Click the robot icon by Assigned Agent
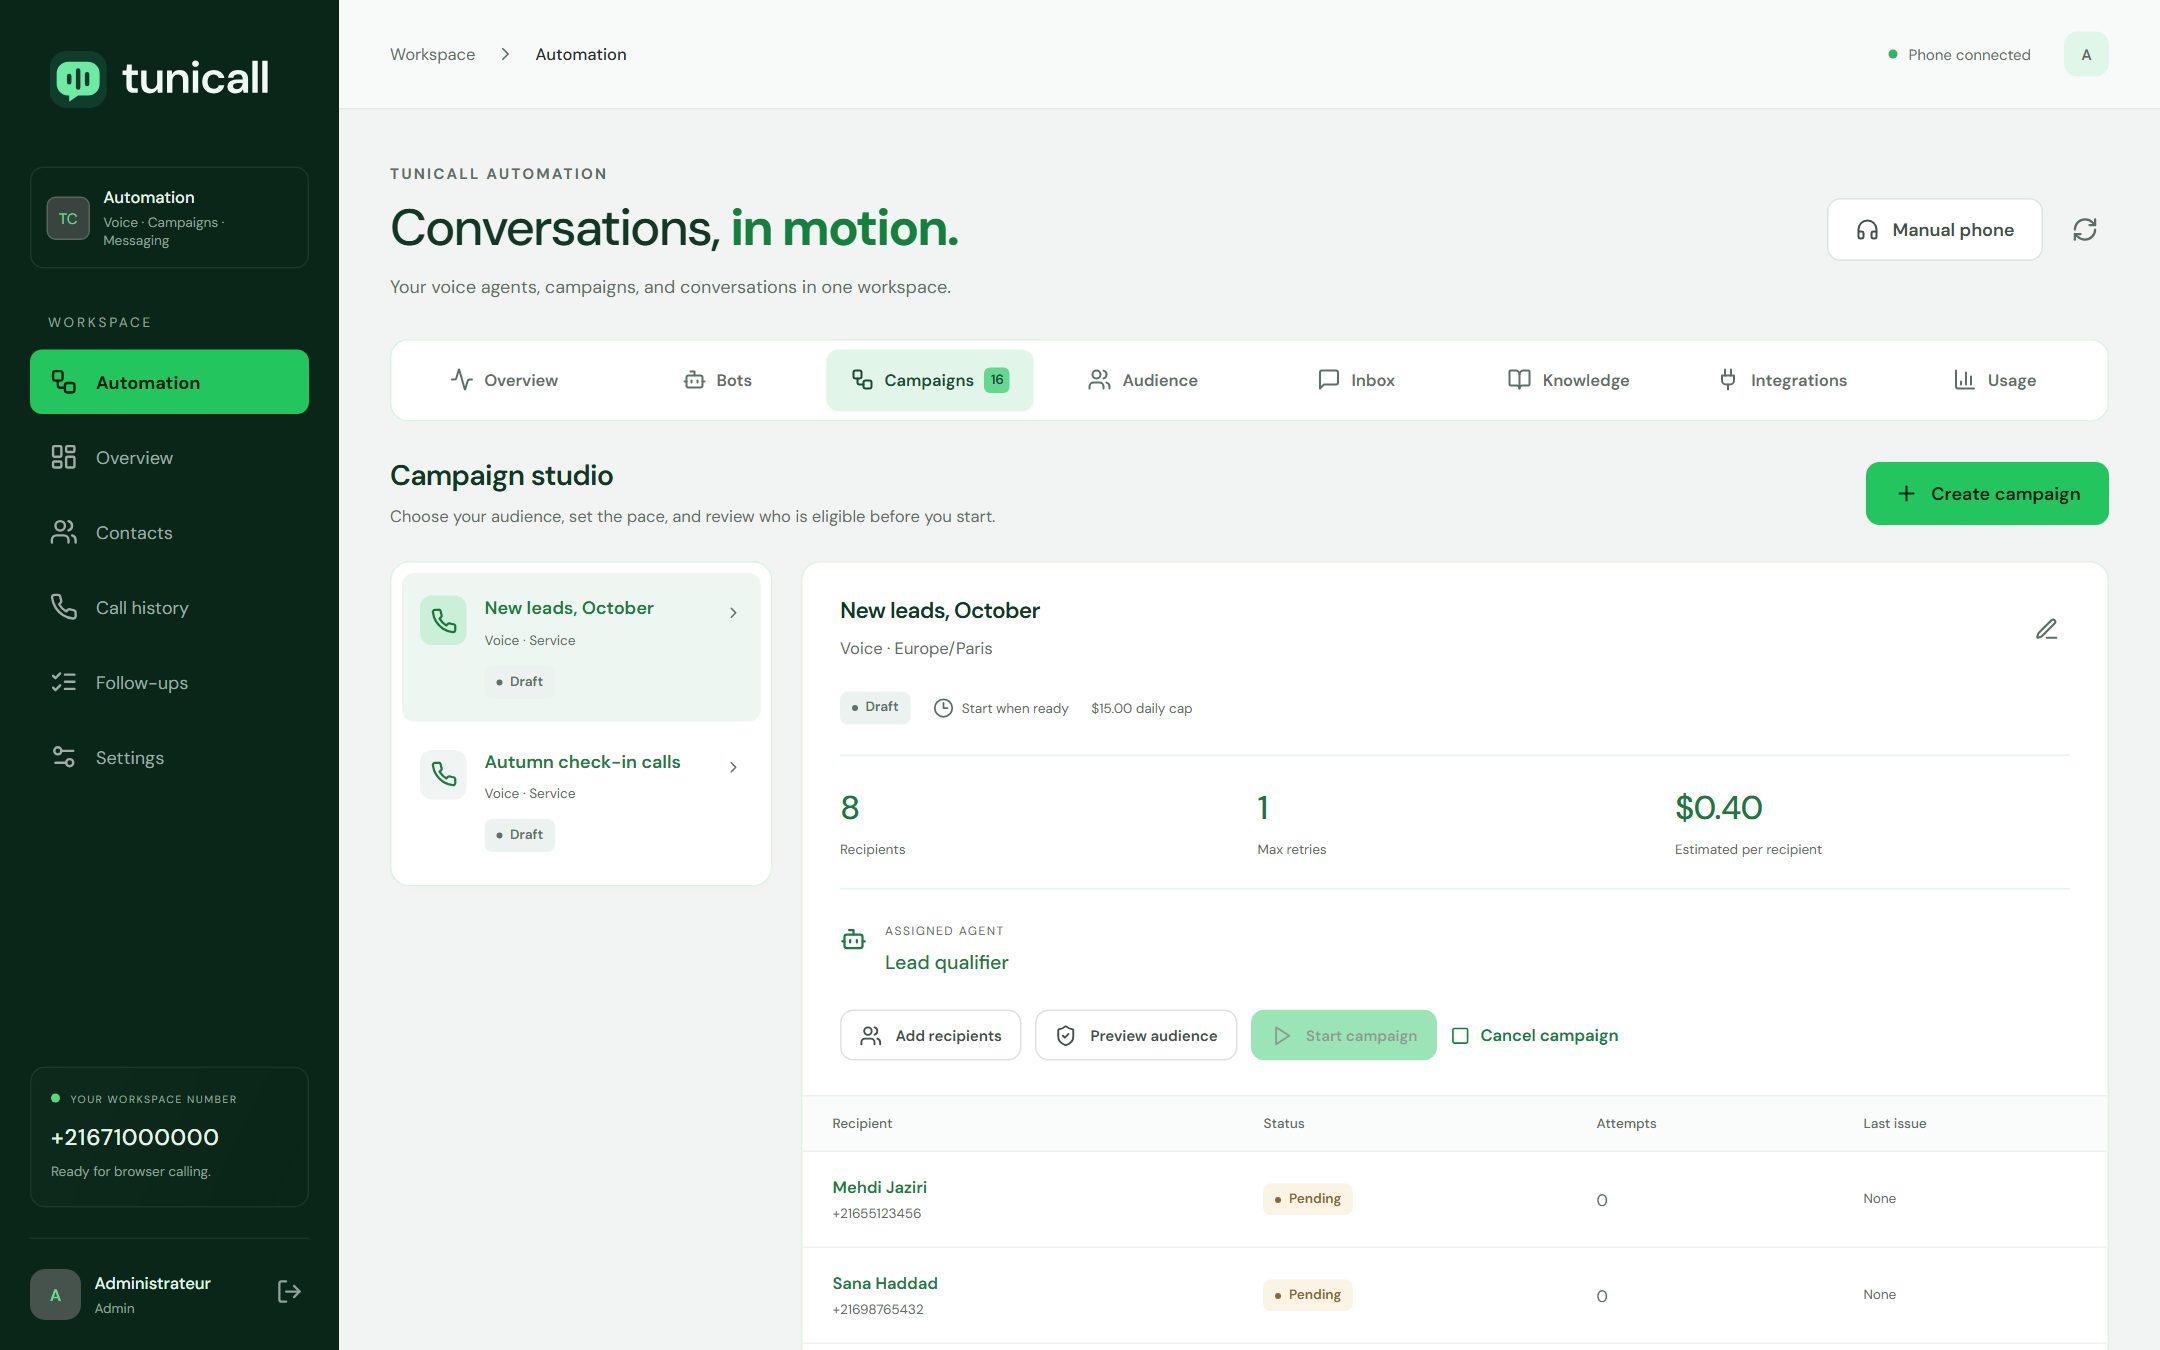The width and height of the screenshot is (2160, 1350). click(x=853, y=940)
